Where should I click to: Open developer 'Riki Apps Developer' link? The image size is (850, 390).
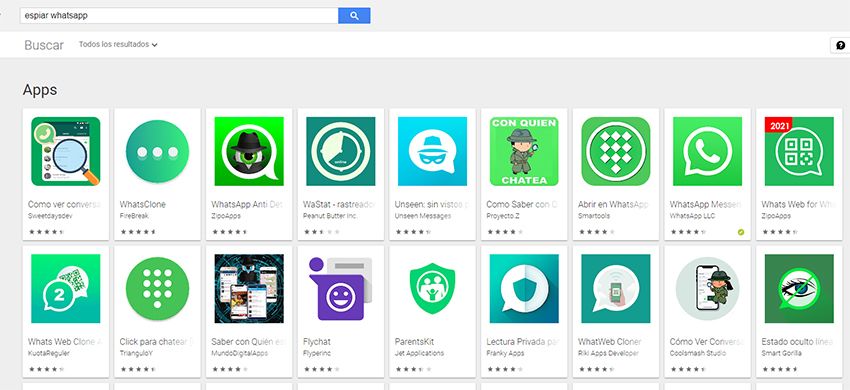tap(608, 353)
